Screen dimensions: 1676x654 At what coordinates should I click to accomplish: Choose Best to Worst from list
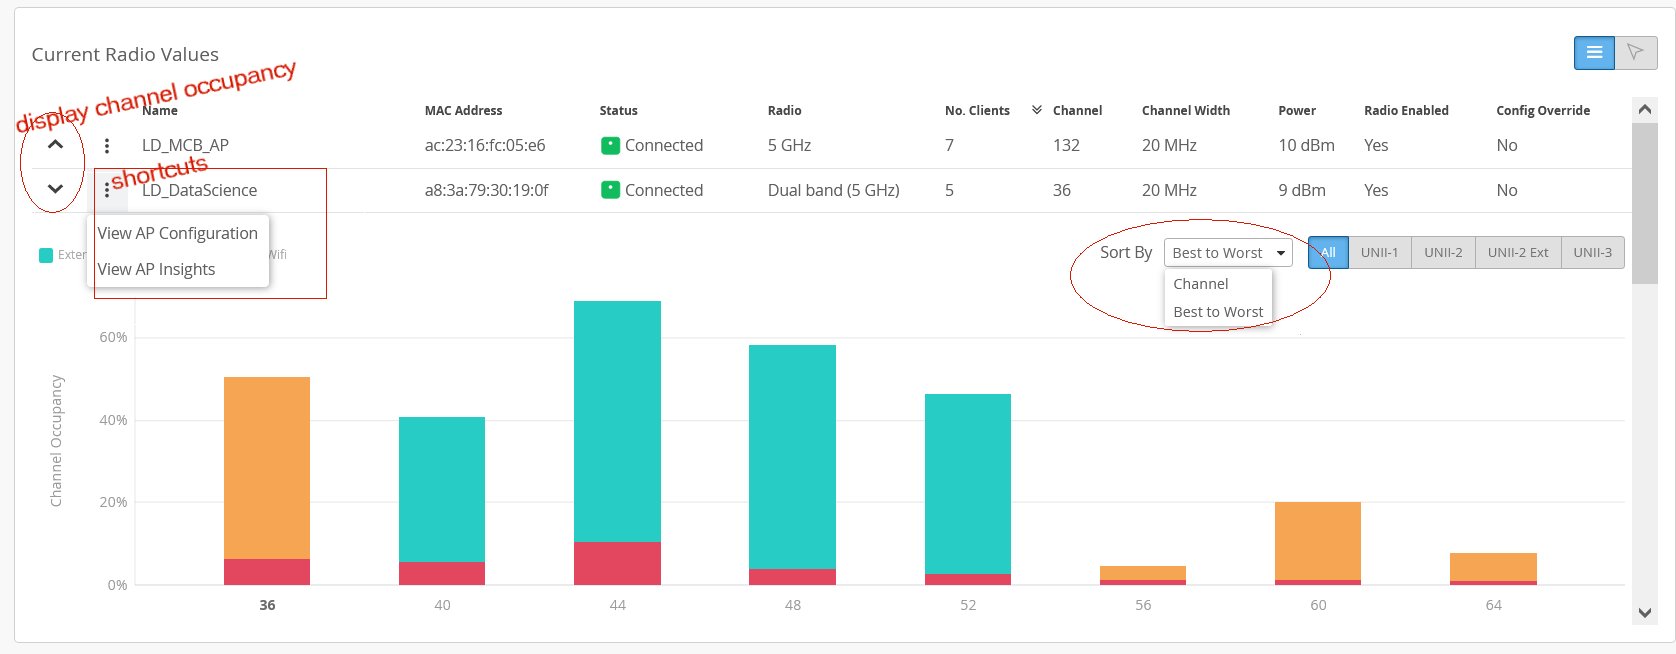(1218, 312)
